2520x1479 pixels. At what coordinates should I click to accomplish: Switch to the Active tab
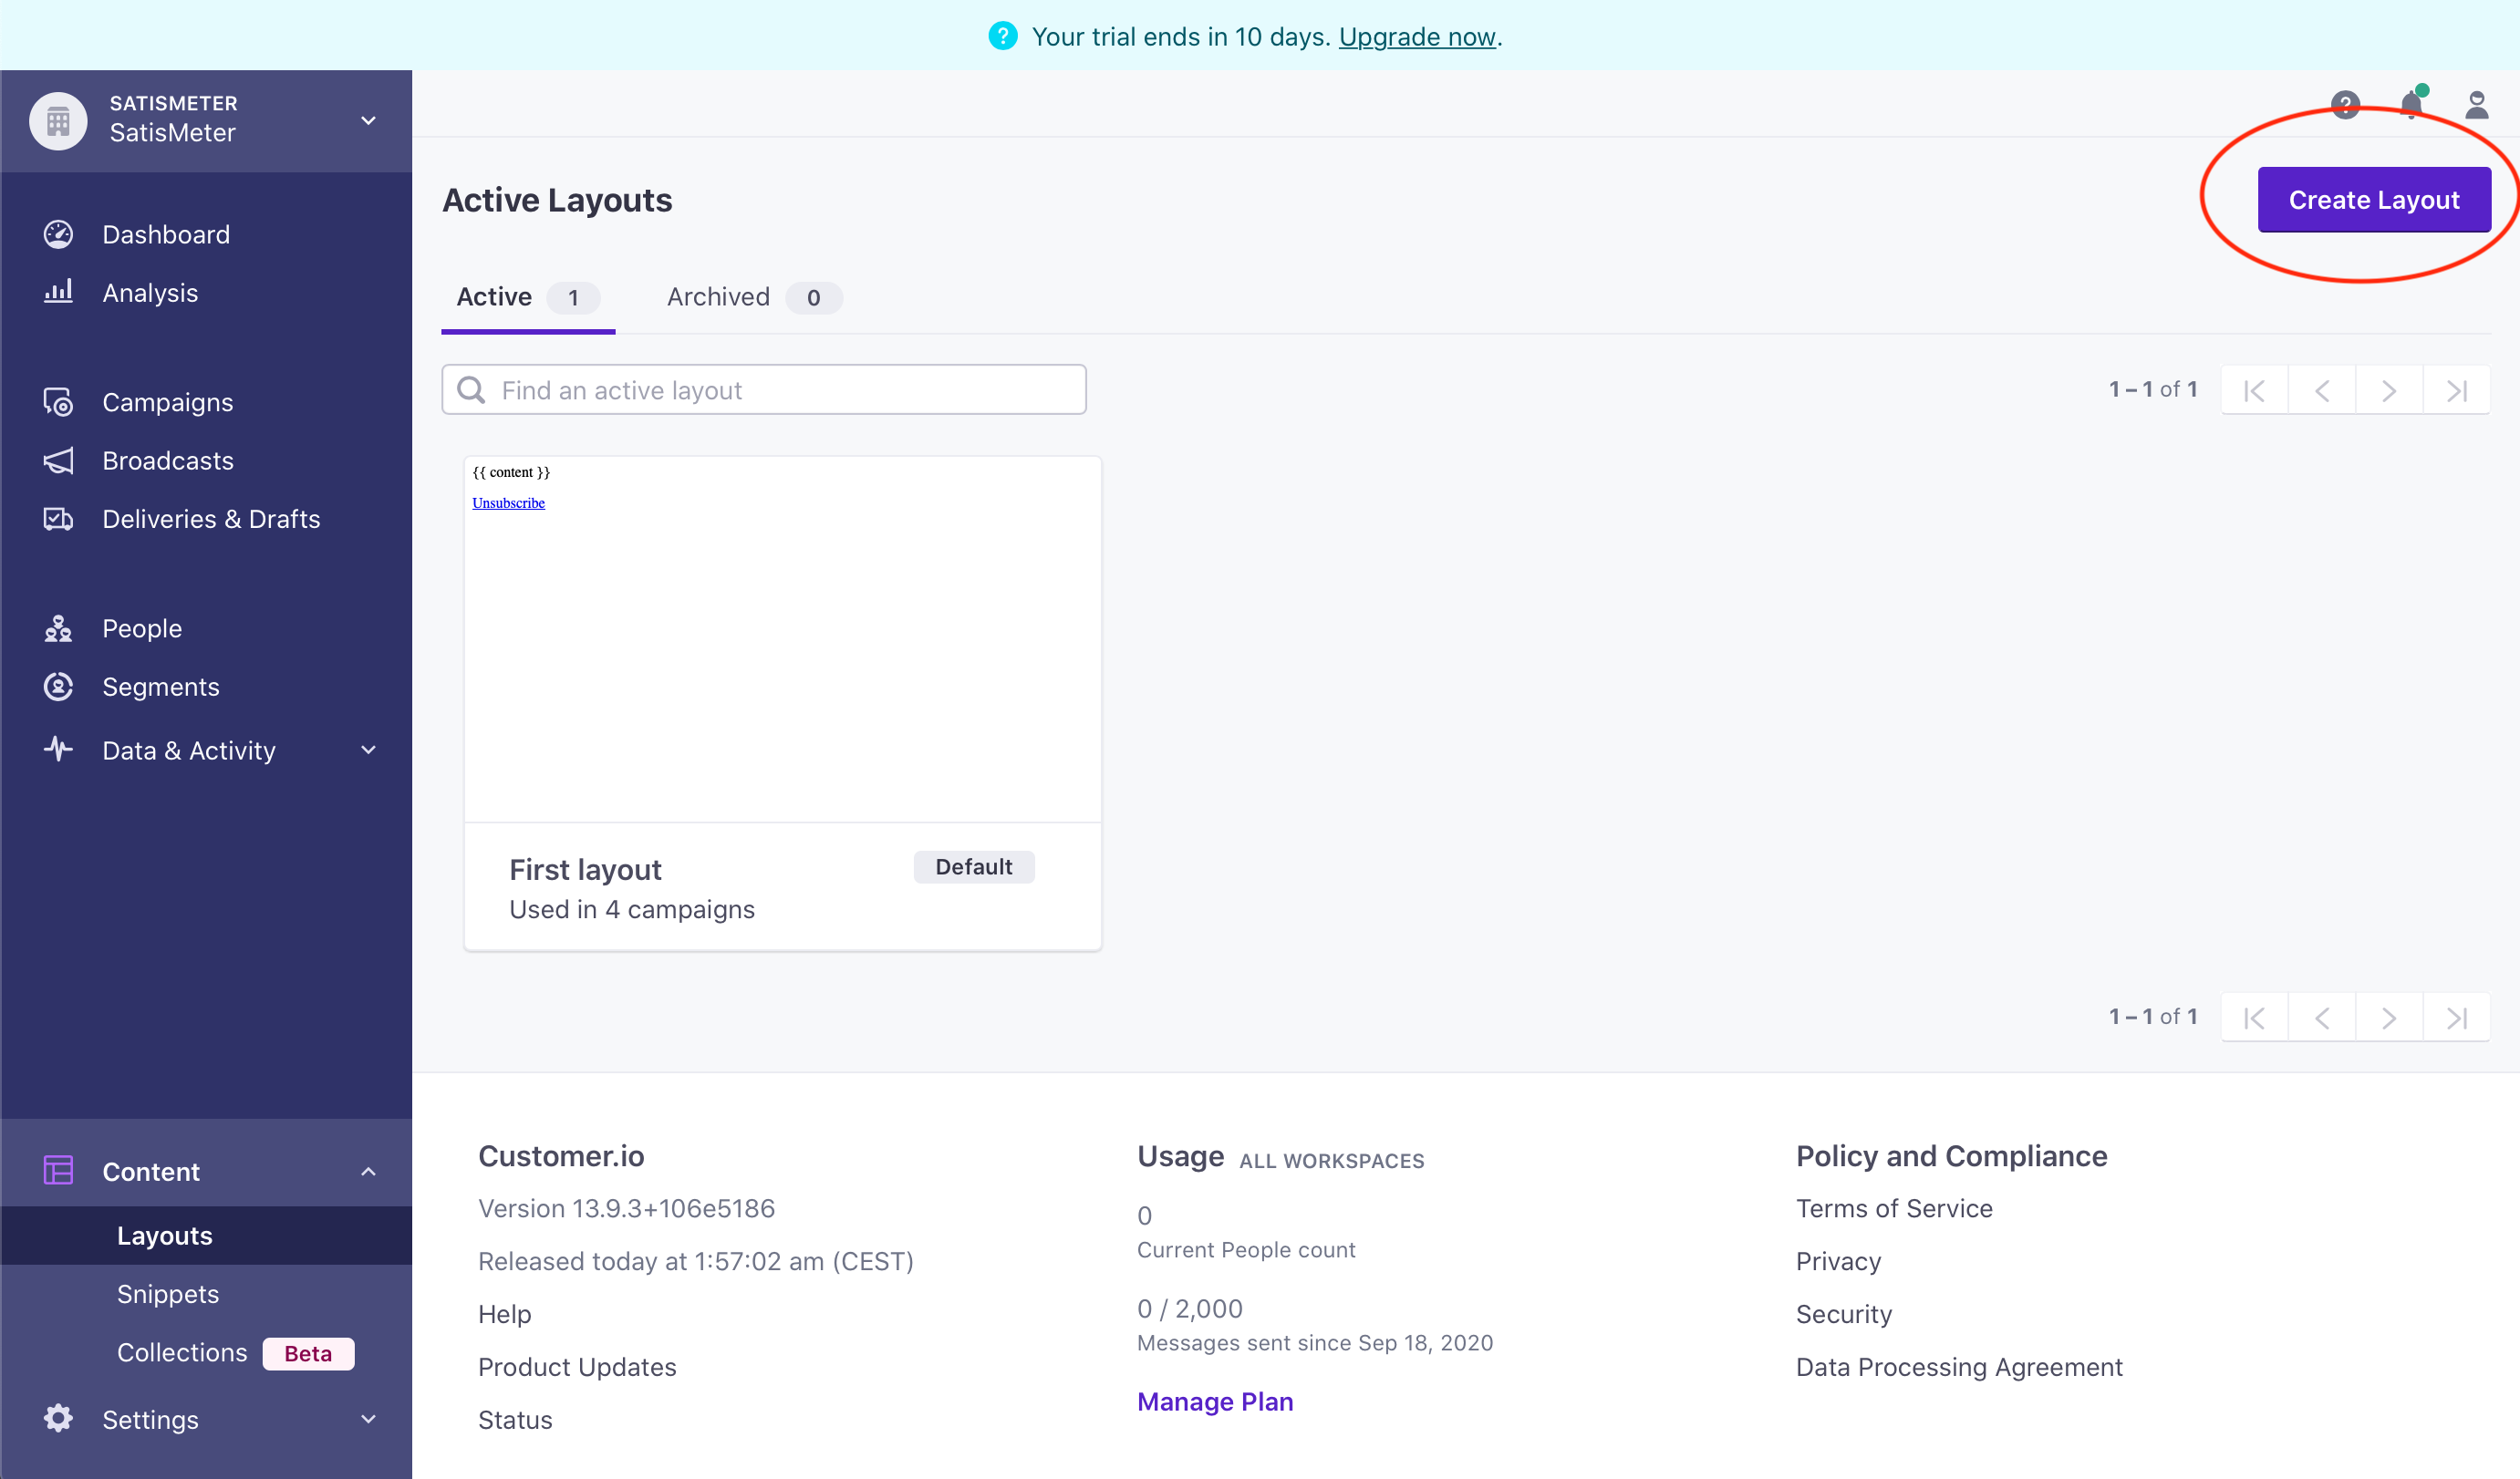(528, 297)
